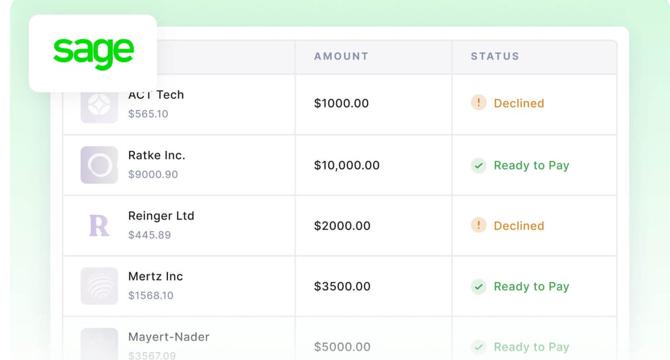The image size is (670, 360).
Task: Click the orange warning icon for Reinger Ltd
Action: [479, 225]
